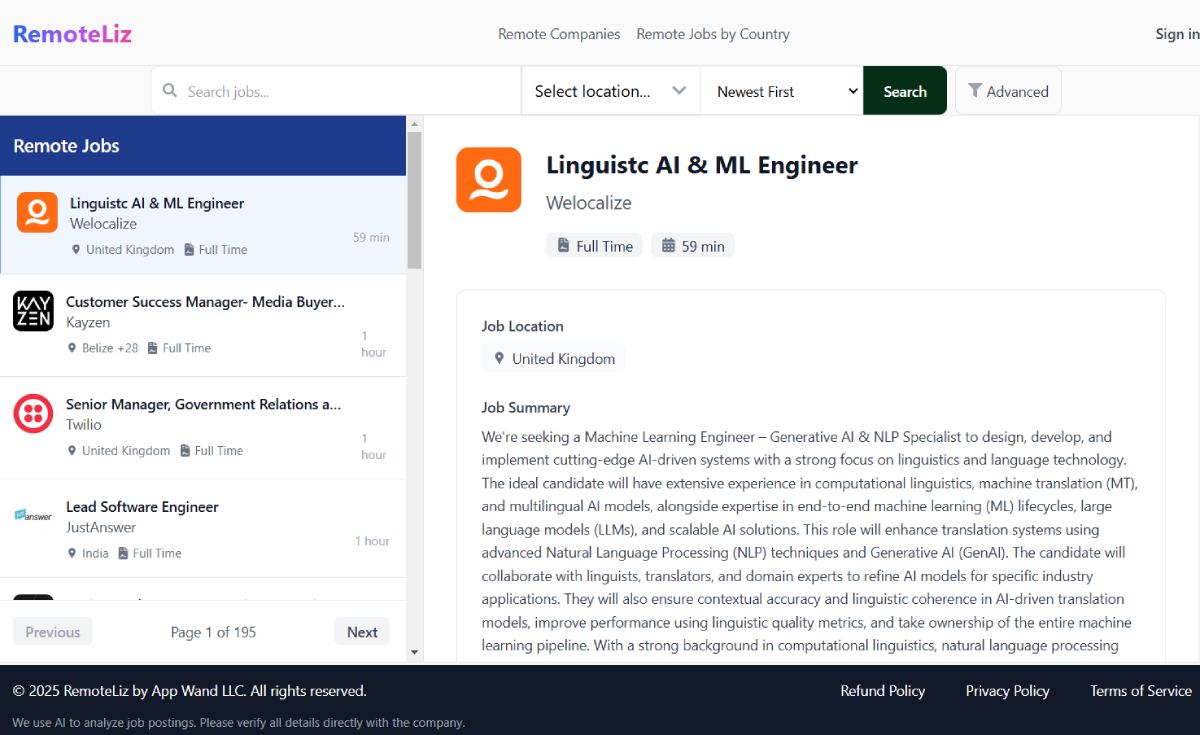Click the search magnifier icon
1200x735 pixels.
(170, 91)
